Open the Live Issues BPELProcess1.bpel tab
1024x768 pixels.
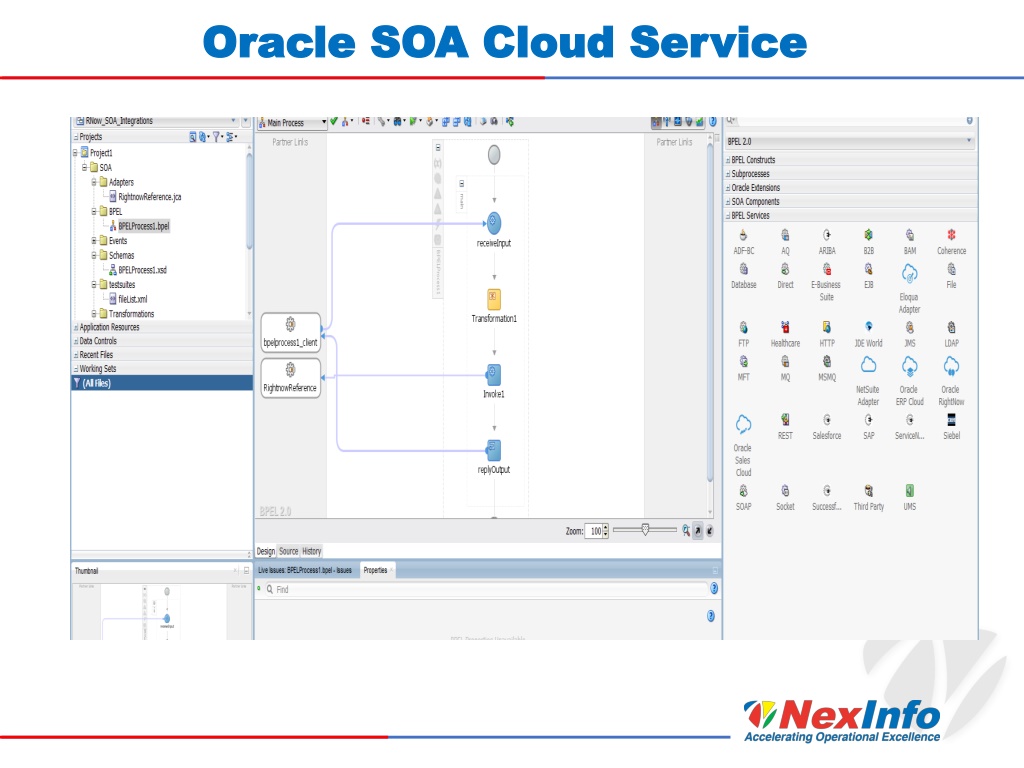tap(305, 570)
